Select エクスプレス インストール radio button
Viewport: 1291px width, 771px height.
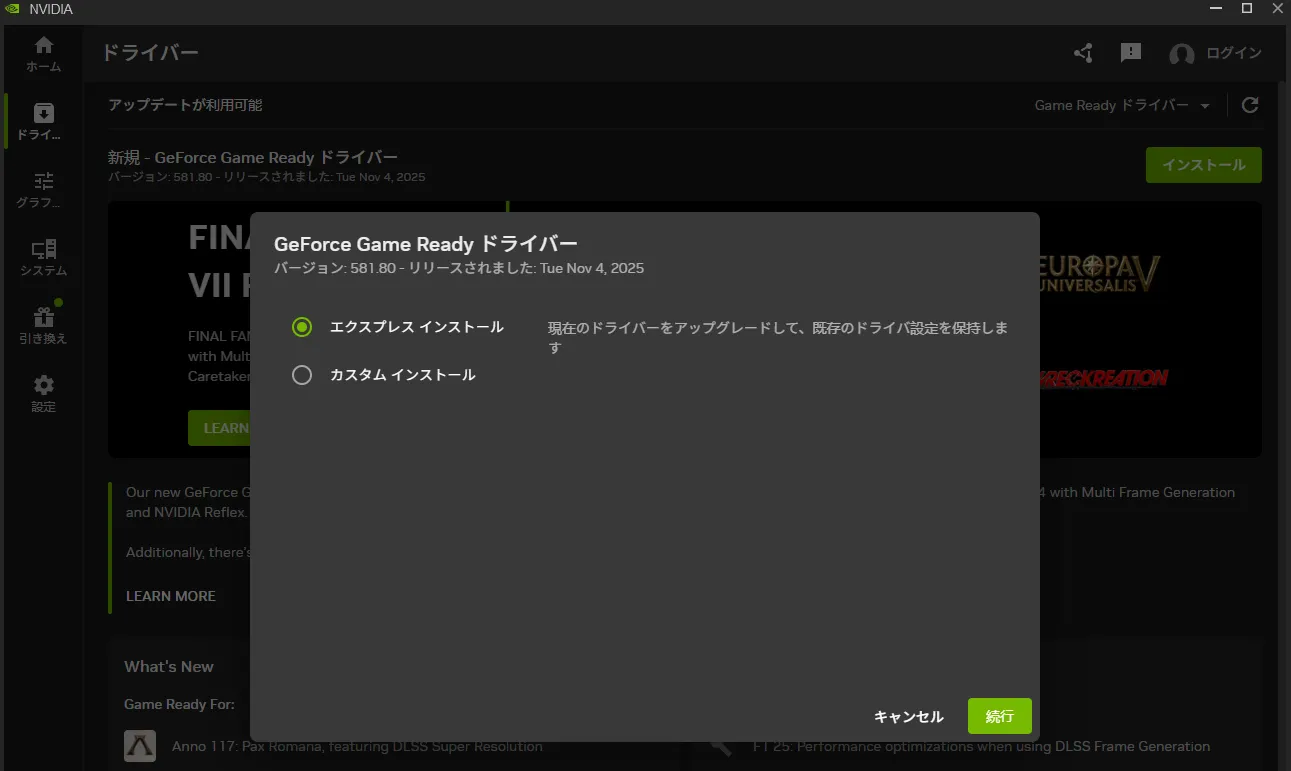[x=302, y=327]
